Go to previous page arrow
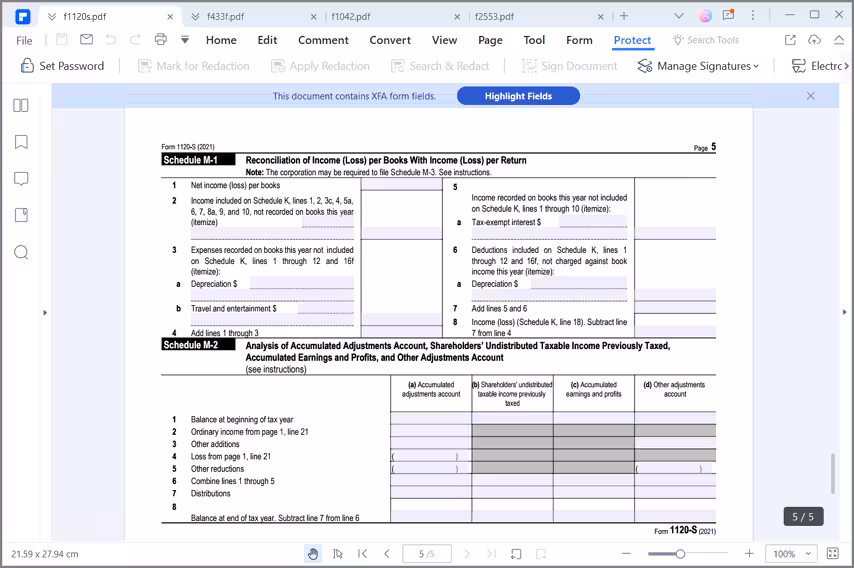 [387, 554]
